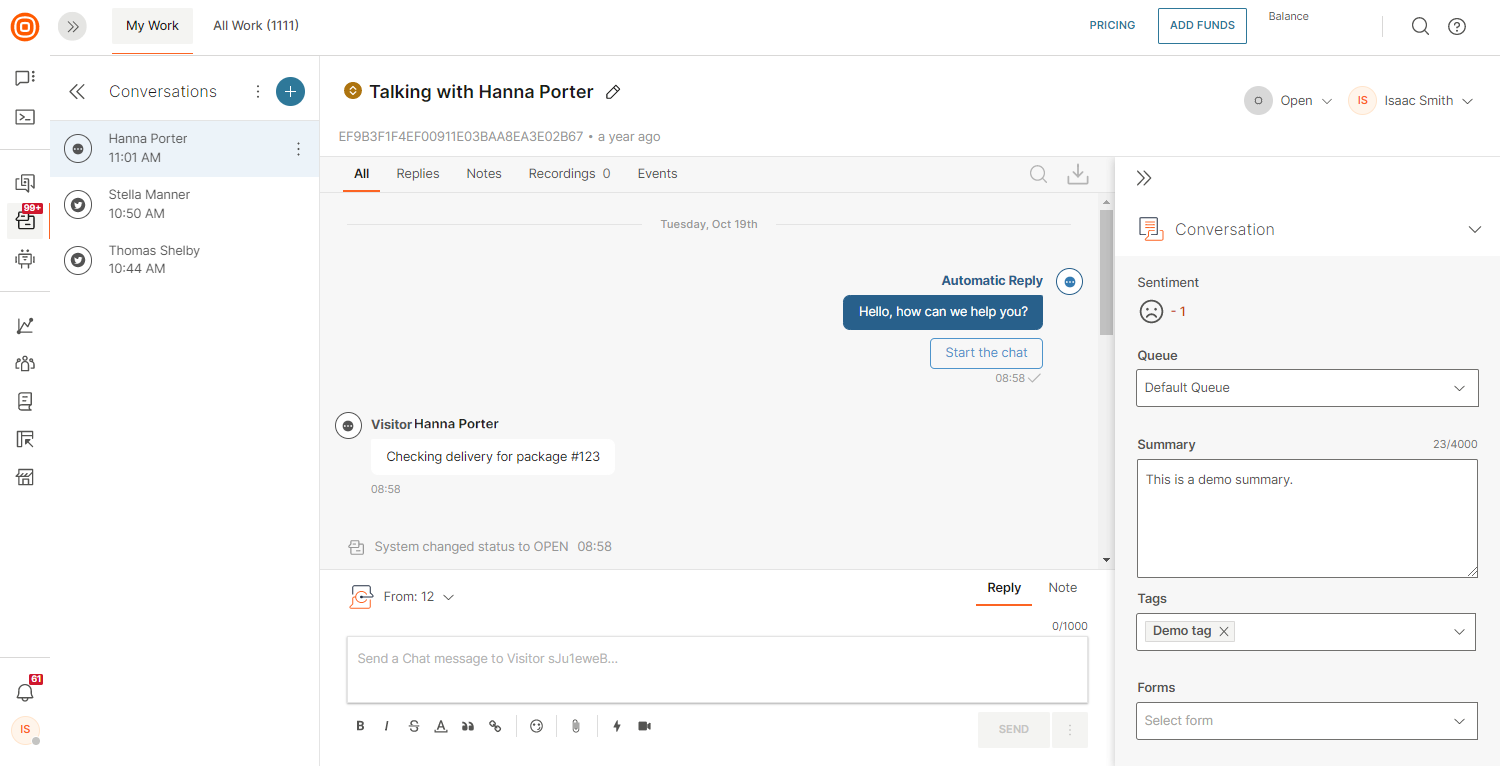Start a video call from toolbar
Image resolution: width=1500 pixels, height=766 pixels.
coord(645,726)
